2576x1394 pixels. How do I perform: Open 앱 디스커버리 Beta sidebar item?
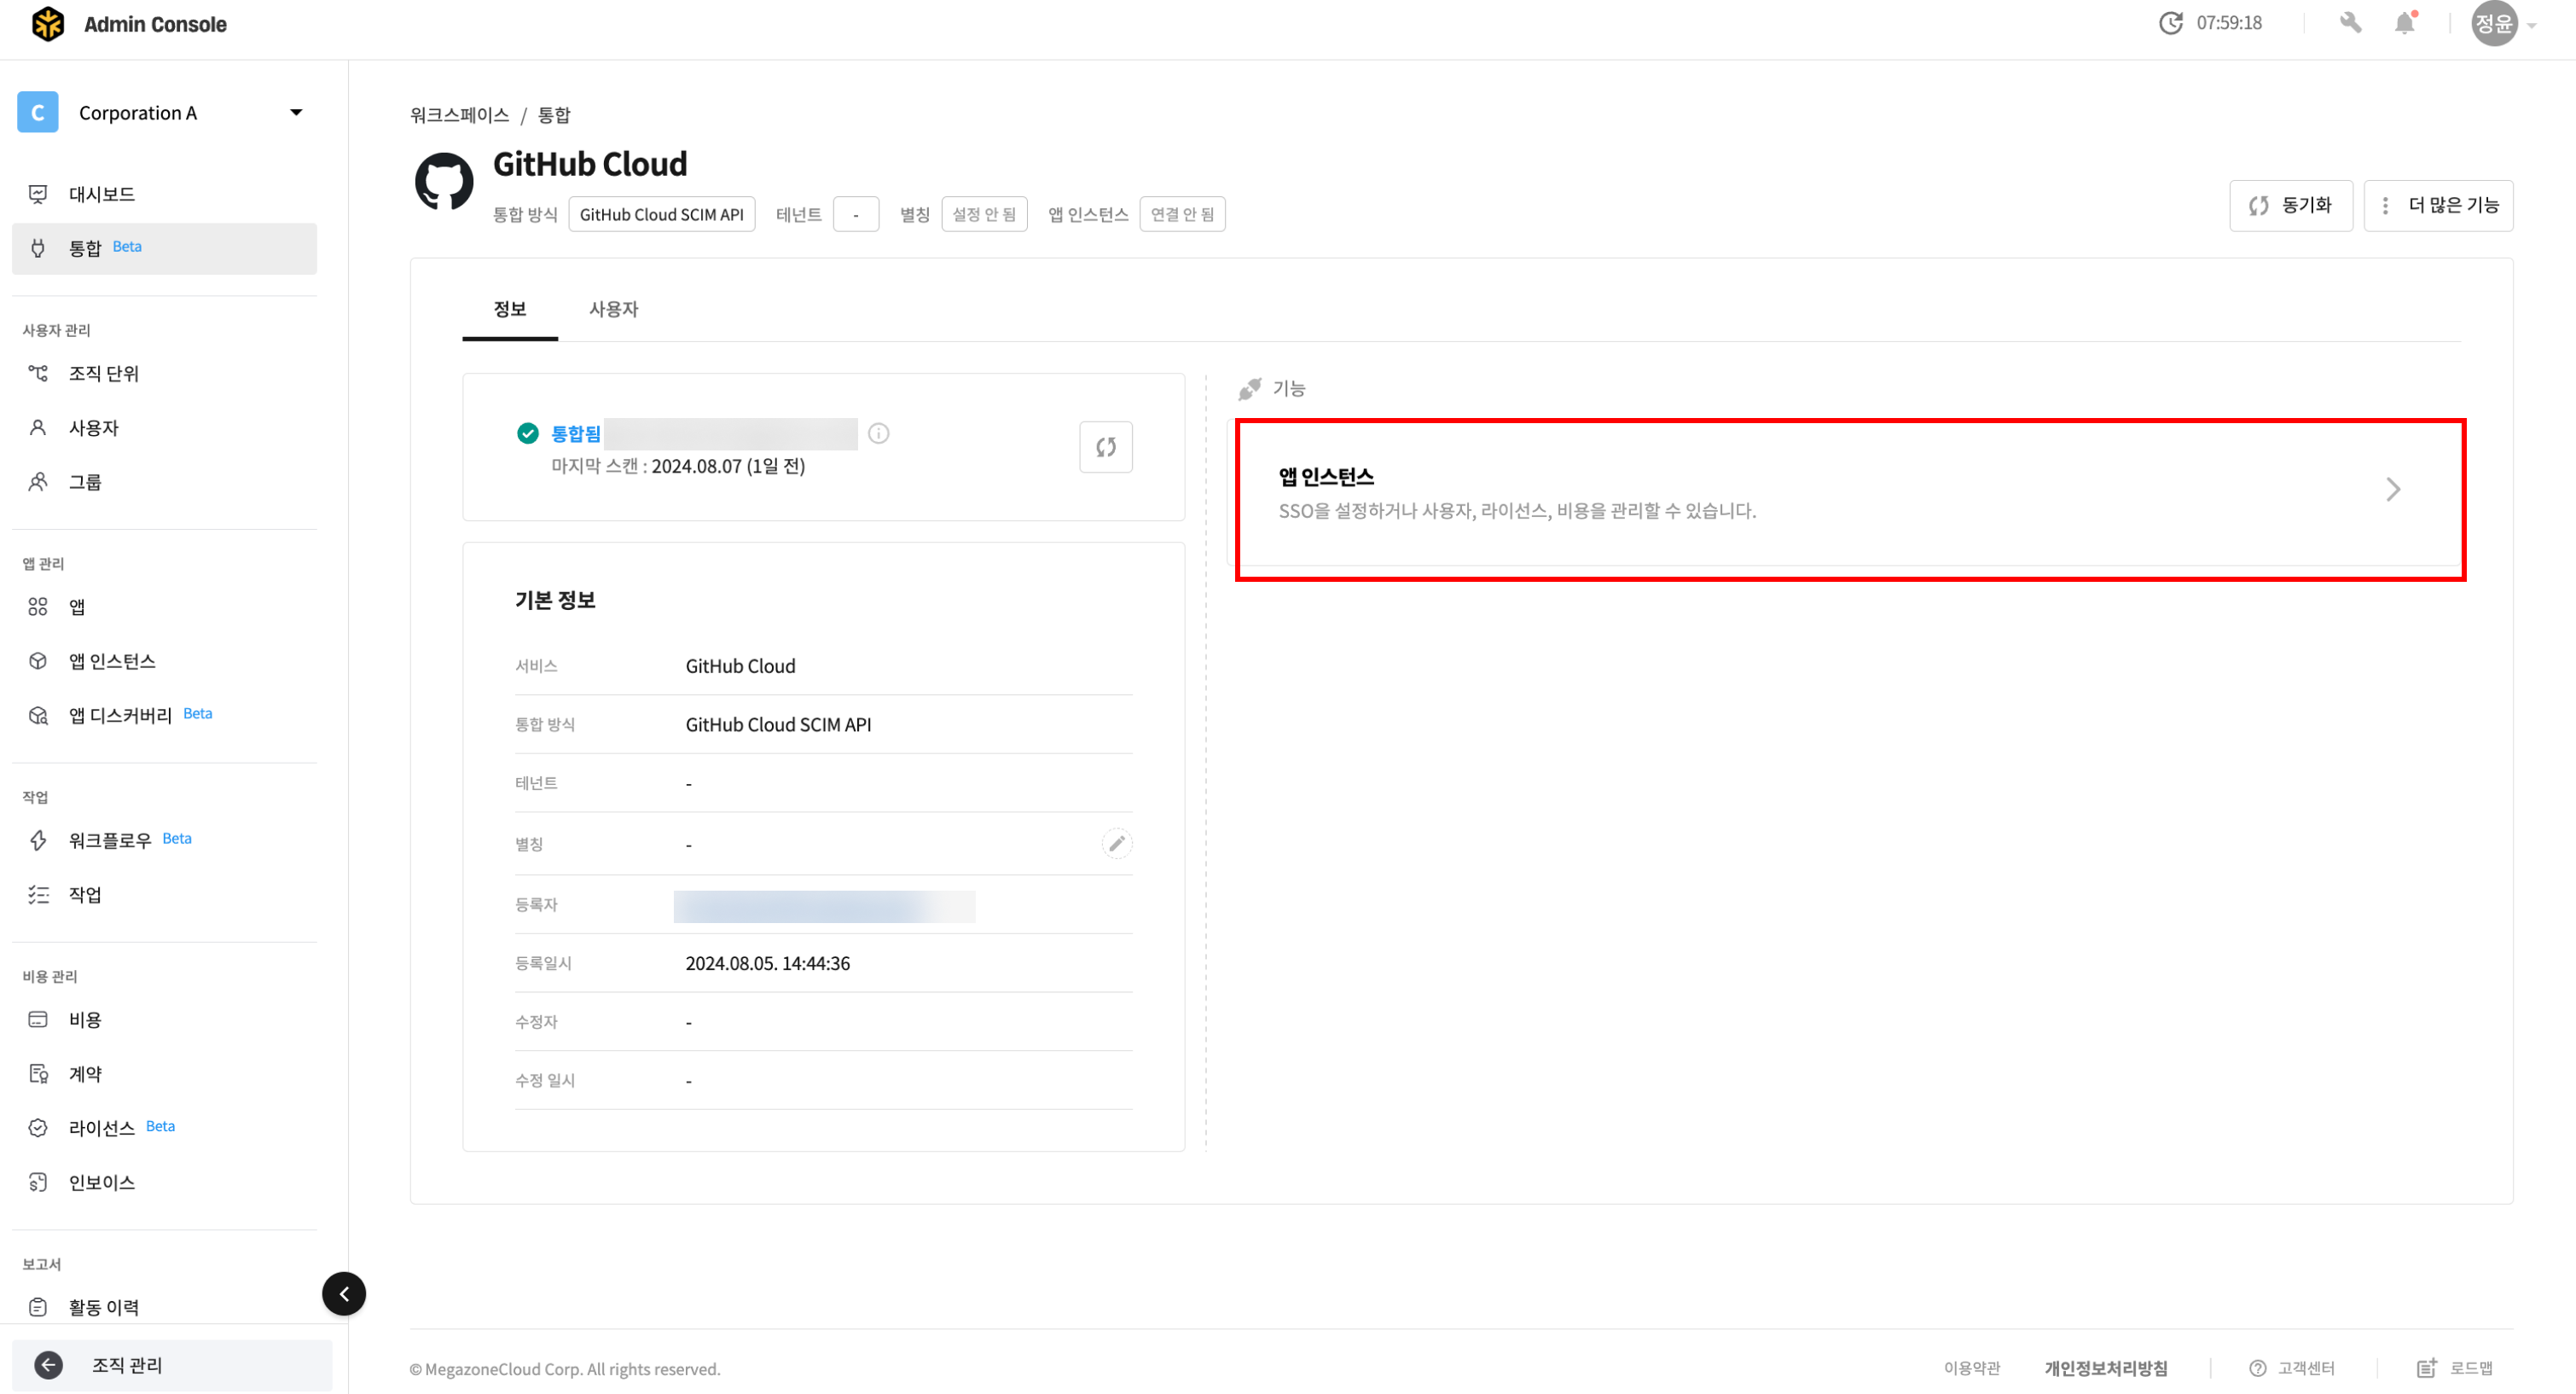[x=164, y=715]
